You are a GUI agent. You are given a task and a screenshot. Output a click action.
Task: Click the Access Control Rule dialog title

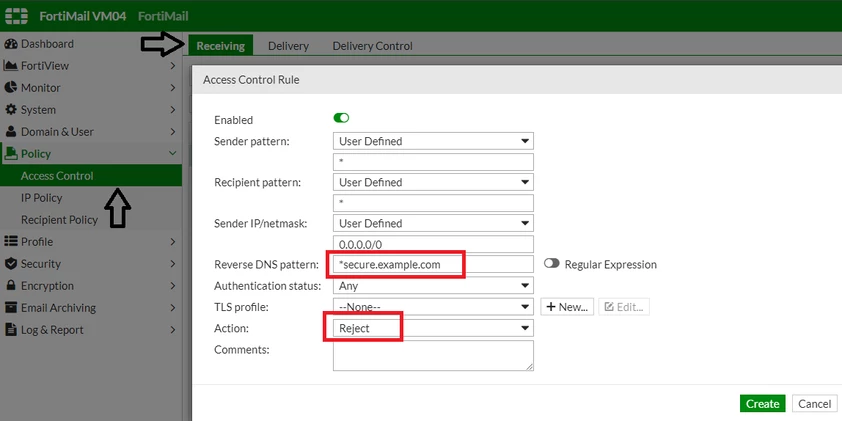coord(251,80)
